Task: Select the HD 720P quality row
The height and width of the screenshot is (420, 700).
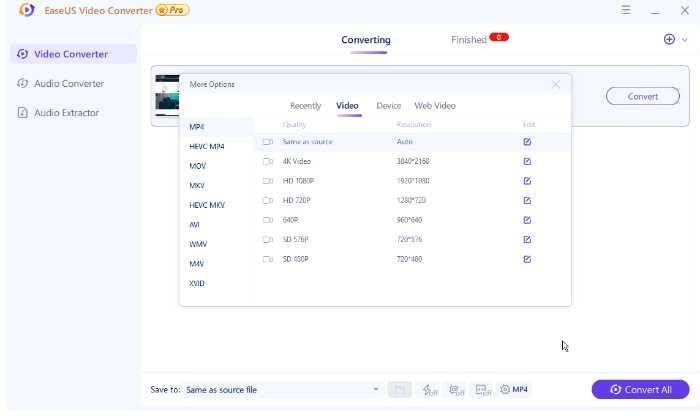Action: 412,200
